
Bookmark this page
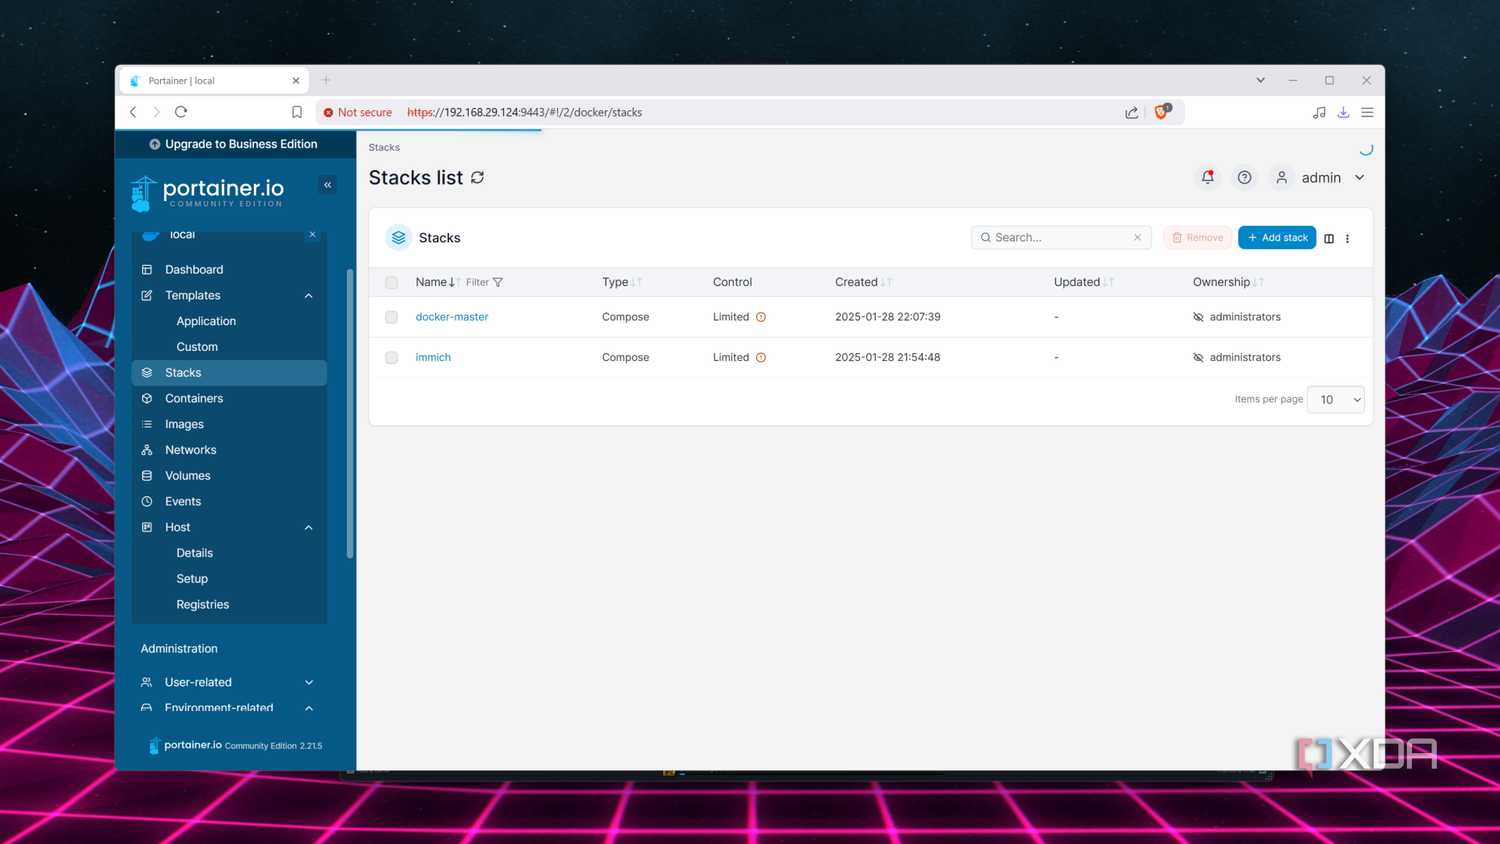pos(297,112)
